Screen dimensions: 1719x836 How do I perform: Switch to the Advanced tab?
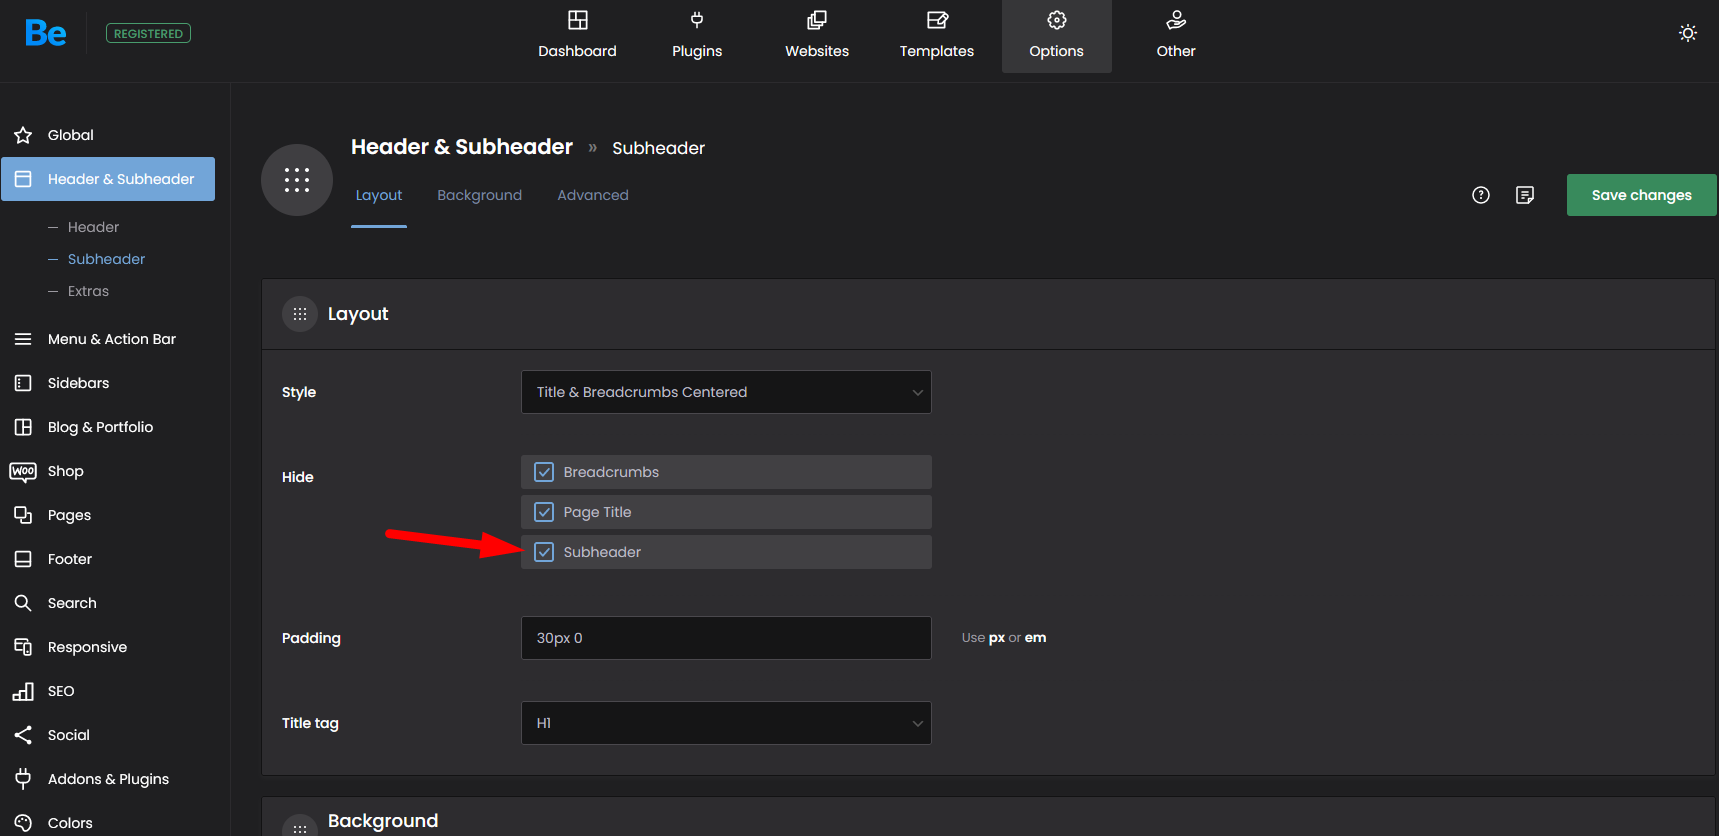click(x=593, y=195)
